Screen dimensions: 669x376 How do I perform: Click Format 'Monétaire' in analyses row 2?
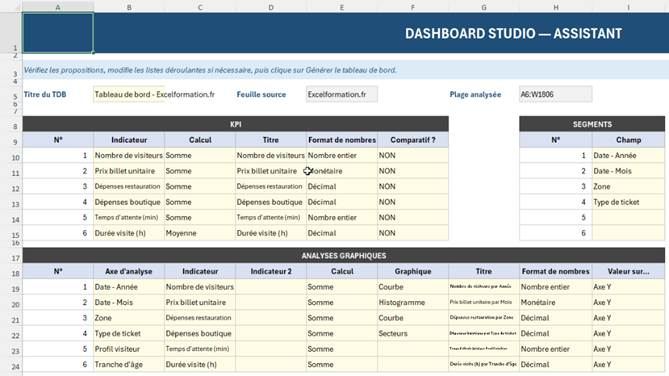click(x=556, y=302)
